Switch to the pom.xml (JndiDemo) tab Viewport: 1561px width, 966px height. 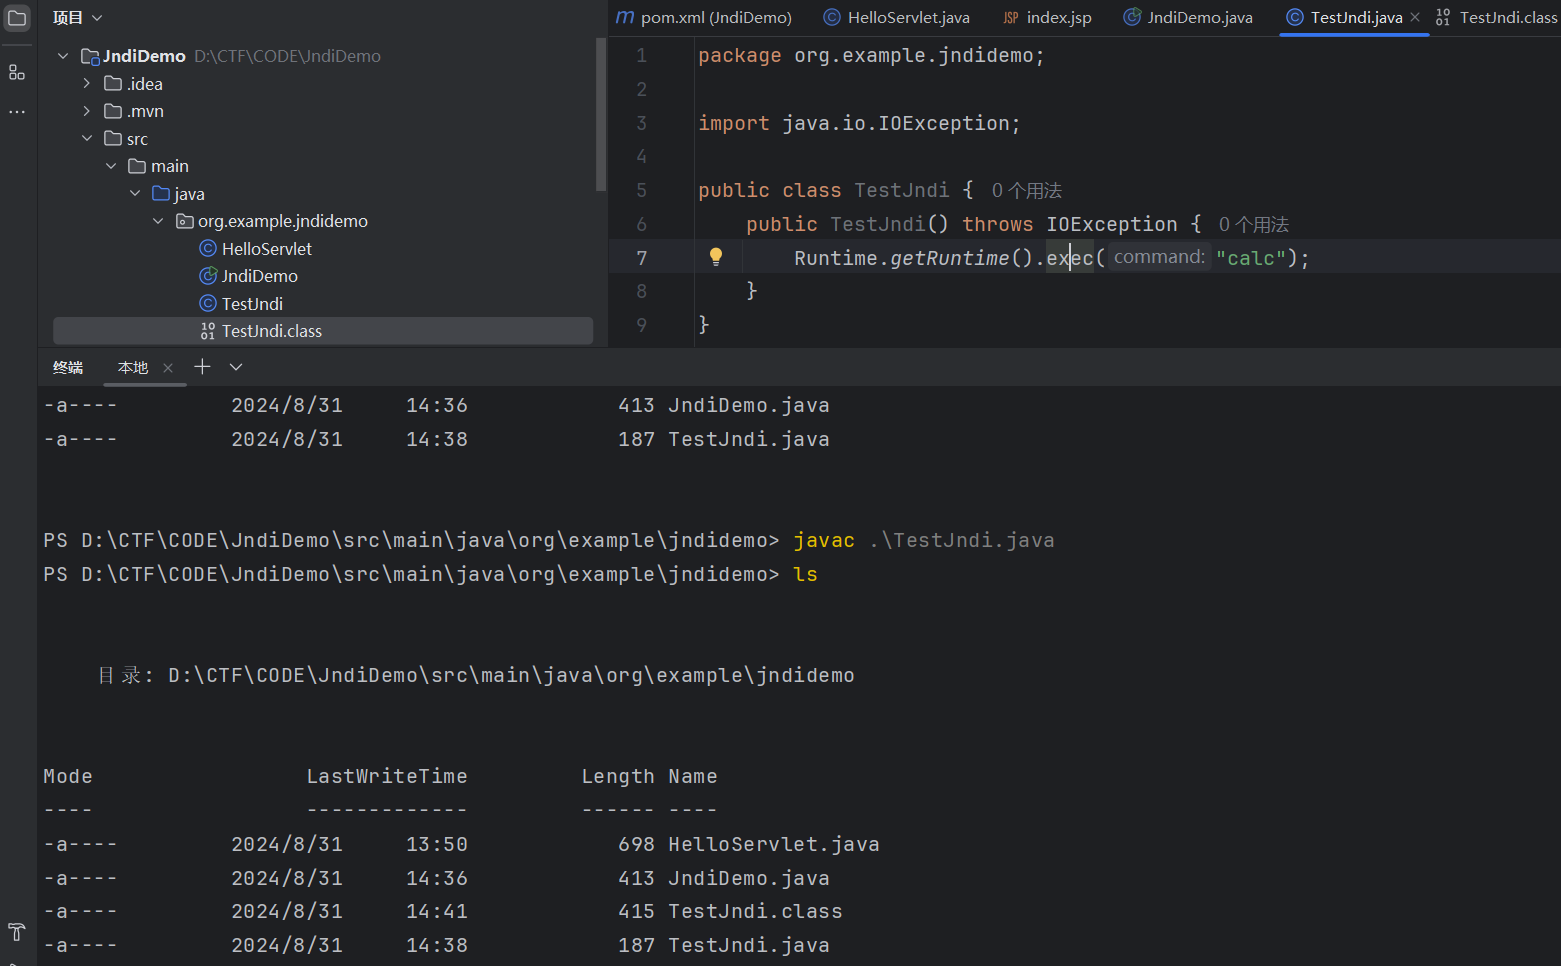pyautogui.click(x=704, y=18)
